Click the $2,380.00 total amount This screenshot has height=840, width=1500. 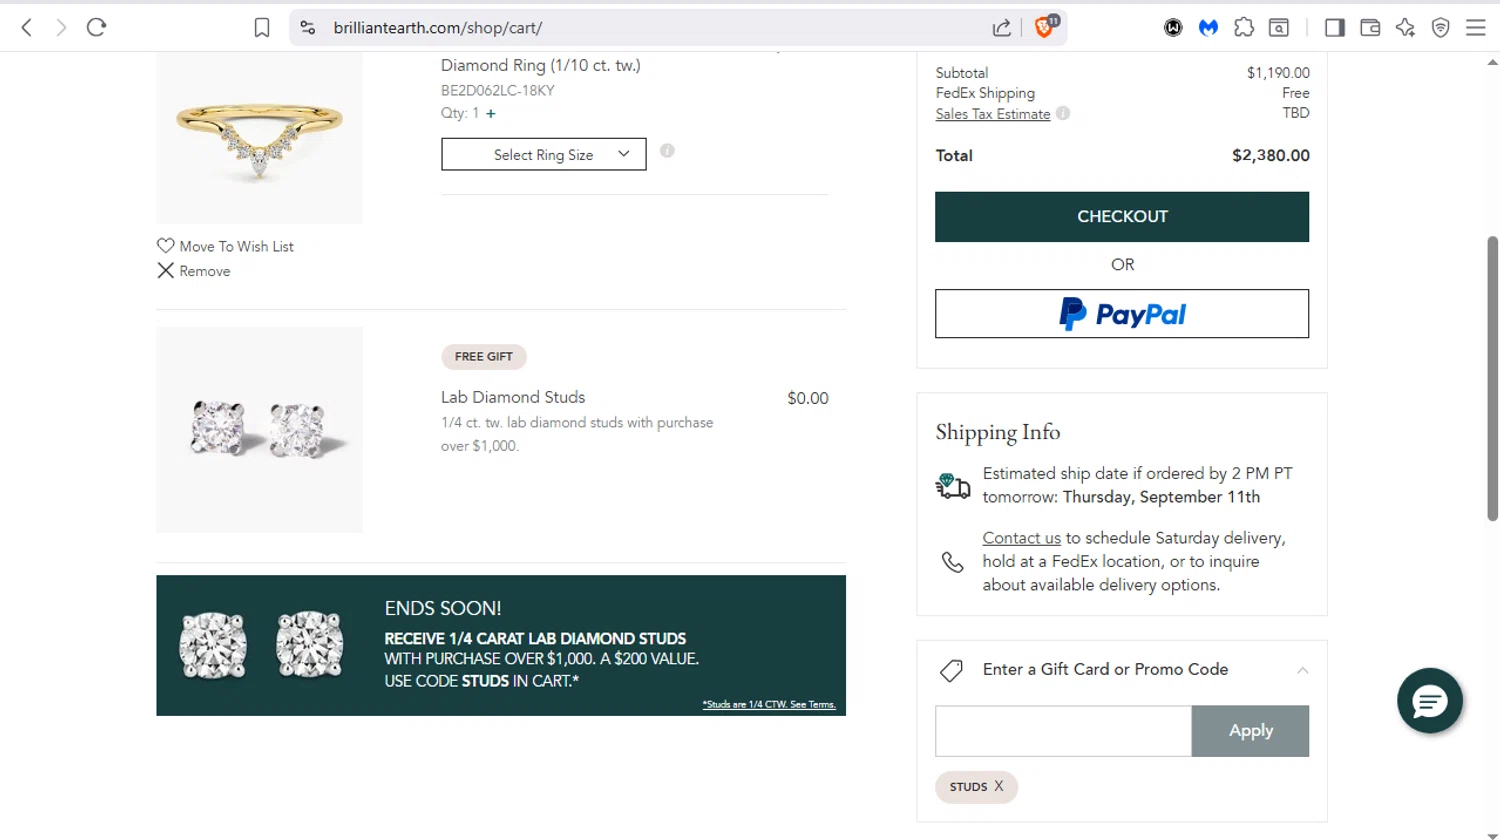1270,156
